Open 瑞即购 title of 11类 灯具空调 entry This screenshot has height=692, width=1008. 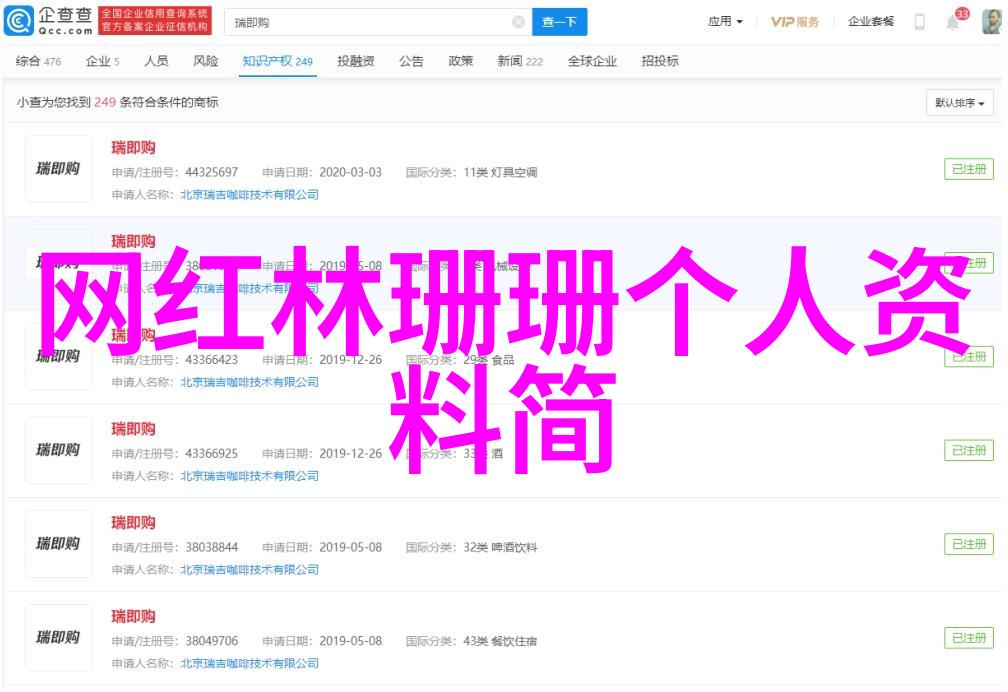(x=133, y=148)
